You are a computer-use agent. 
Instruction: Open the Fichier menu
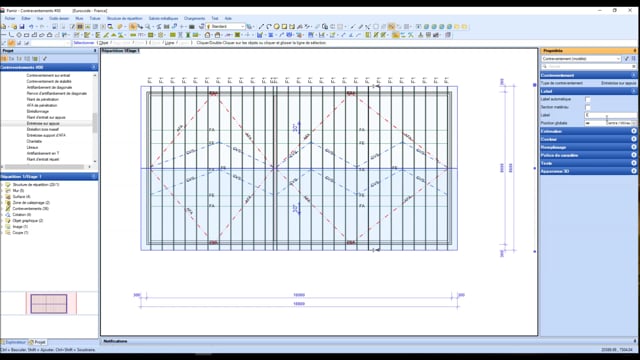pos(10,18)
